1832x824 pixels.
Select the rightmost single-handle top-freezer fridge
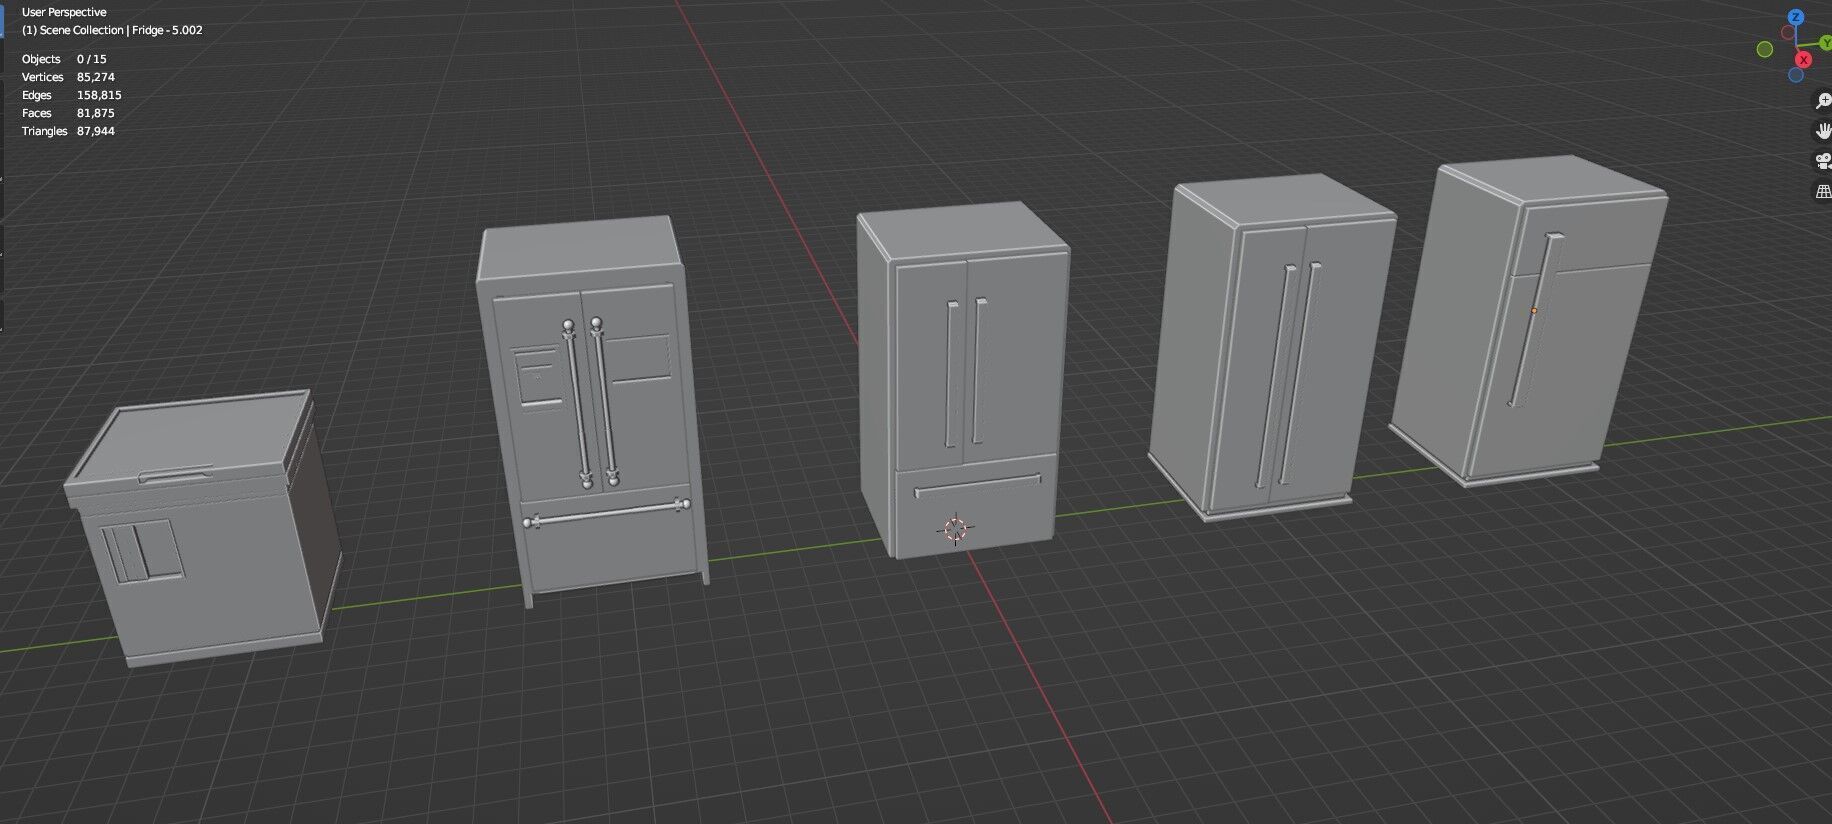1528,320
